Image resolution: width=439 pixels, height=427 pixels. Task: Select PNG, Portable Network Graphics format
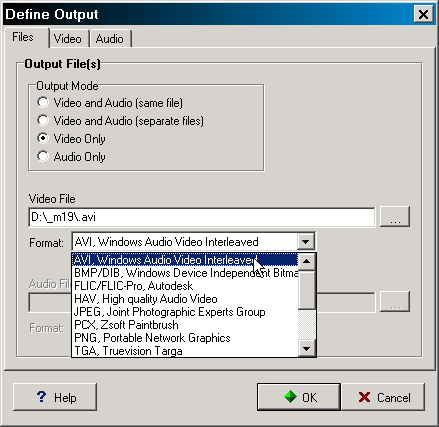click(x=185, y=338)
